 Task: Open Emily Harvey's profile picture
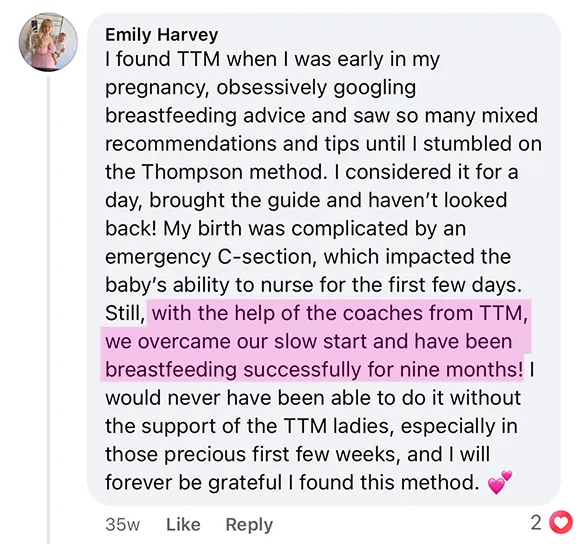[49, 42]
